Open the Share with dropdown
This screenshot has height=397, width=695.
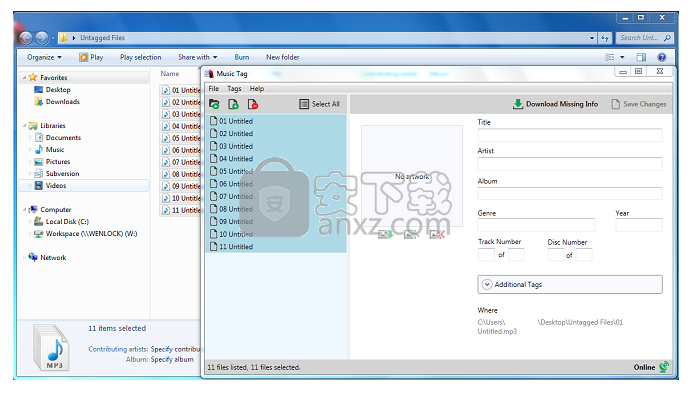198,57
